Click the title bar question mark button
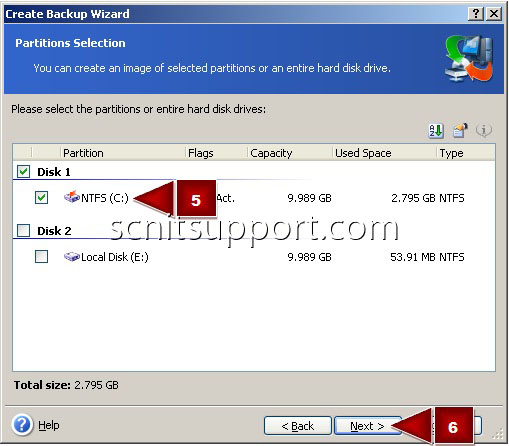 coord(476,14)
